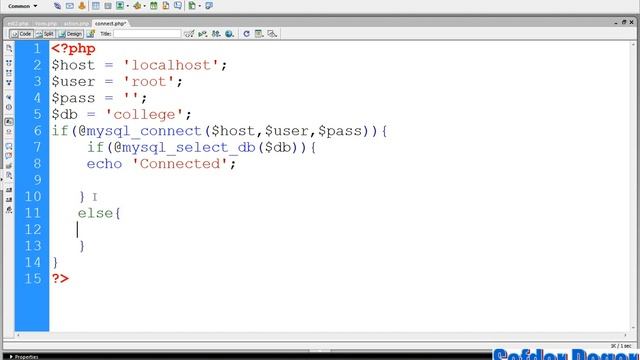The width and height of the screenshot is (640, 360).
Task: Open the Common insert category dropdown
Action: (22, 6)
